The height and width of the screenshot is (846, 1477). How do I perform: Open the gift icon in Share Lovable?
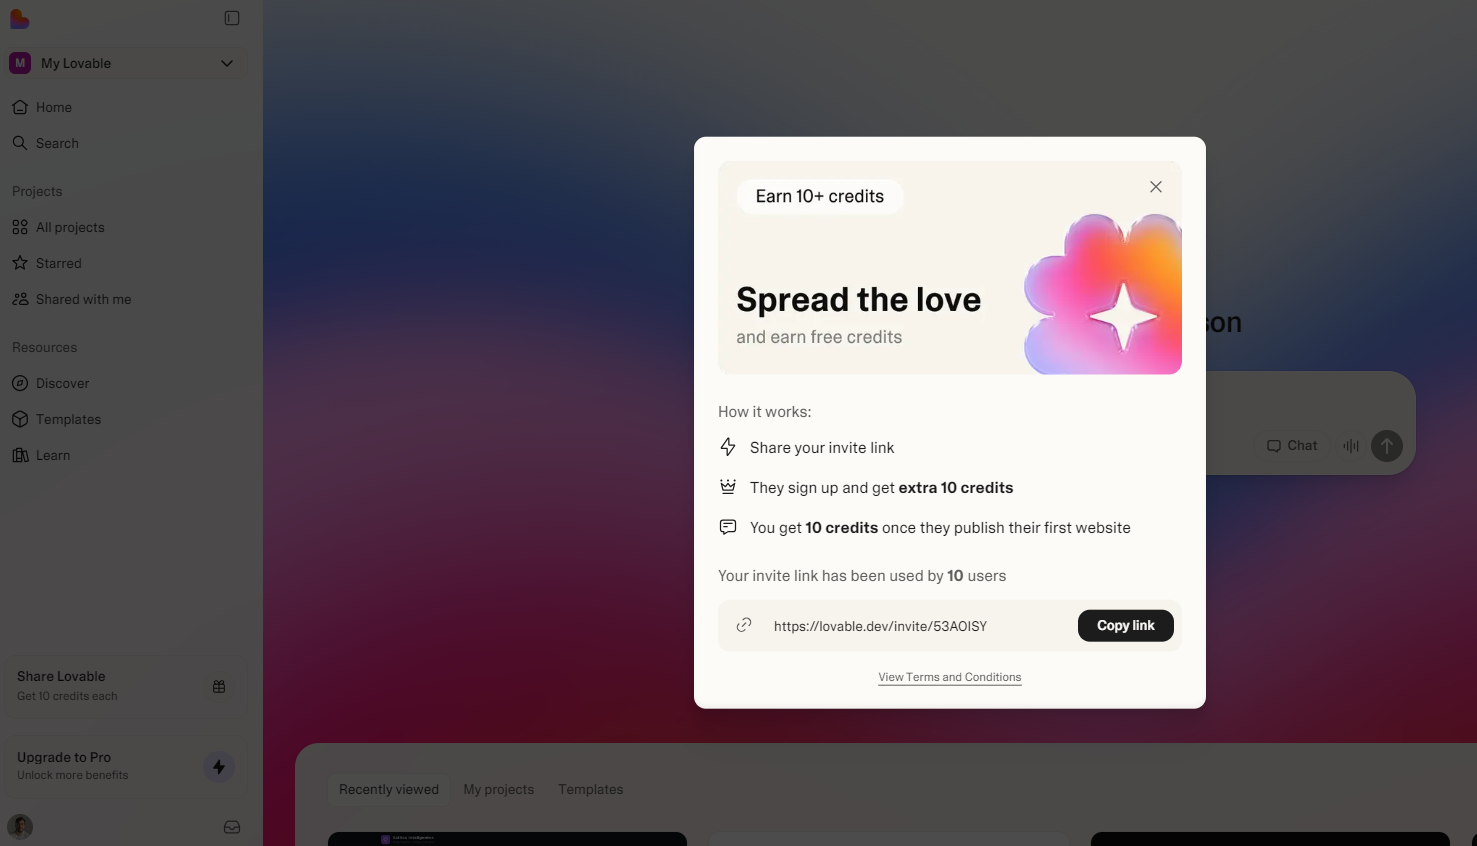click(x=219, y=686)
